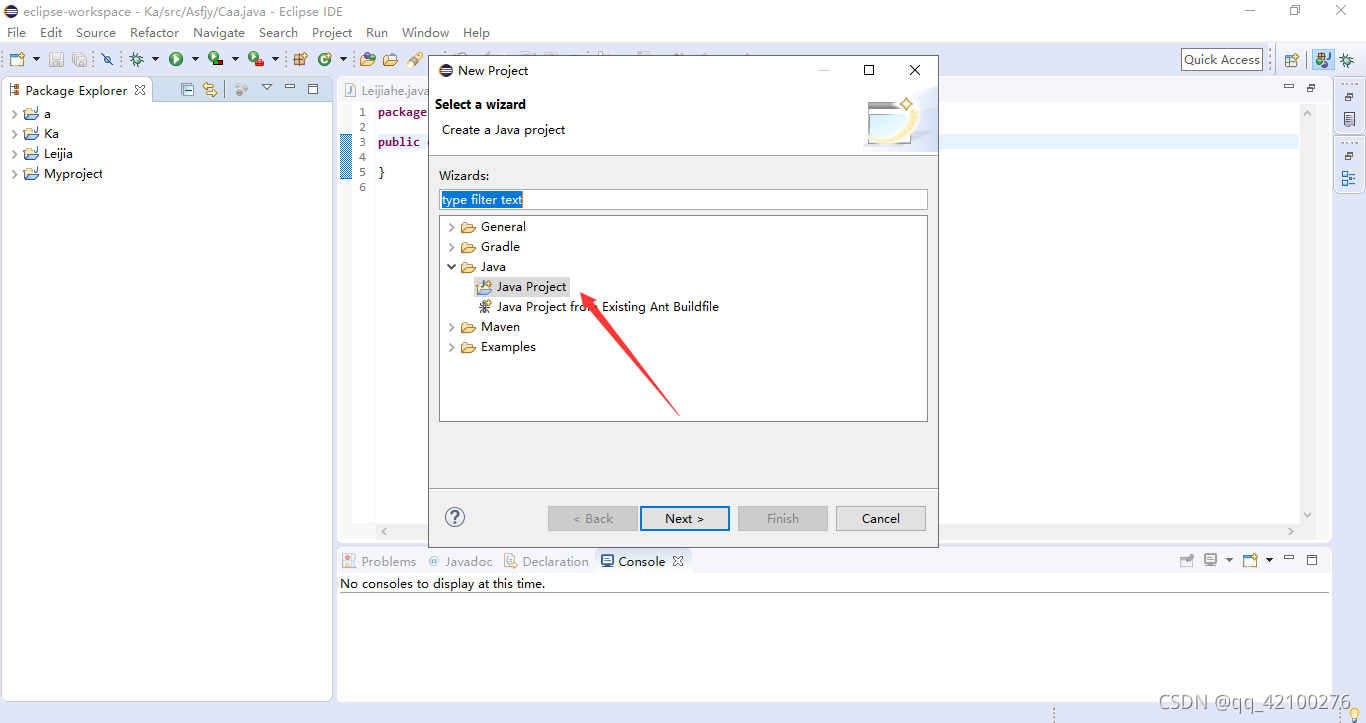Click the Help question mark icon in the dialog
The height and width of the screenshot is (723, 1366).
(x=455, y=517)
